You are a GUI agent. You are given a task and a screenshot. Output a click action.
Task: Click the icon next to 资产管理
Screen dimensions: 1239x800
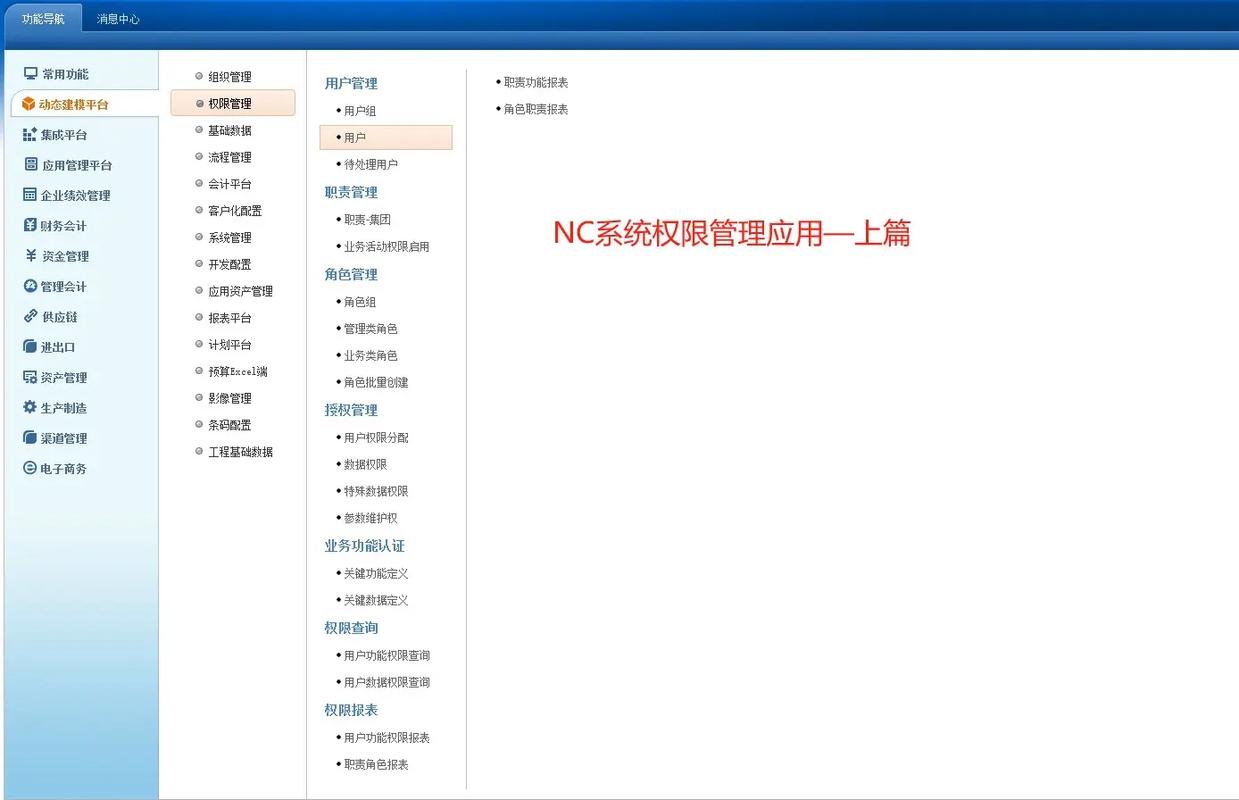30,377
